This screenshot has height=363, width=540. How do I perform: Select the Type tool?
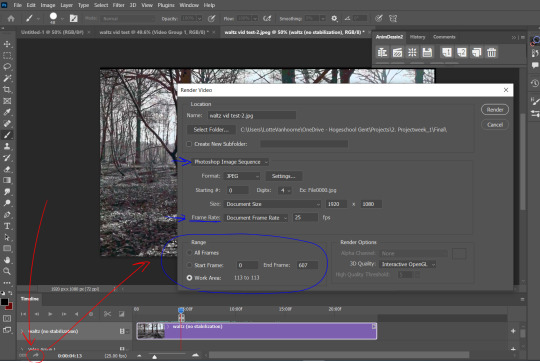[x=7, y=226]
